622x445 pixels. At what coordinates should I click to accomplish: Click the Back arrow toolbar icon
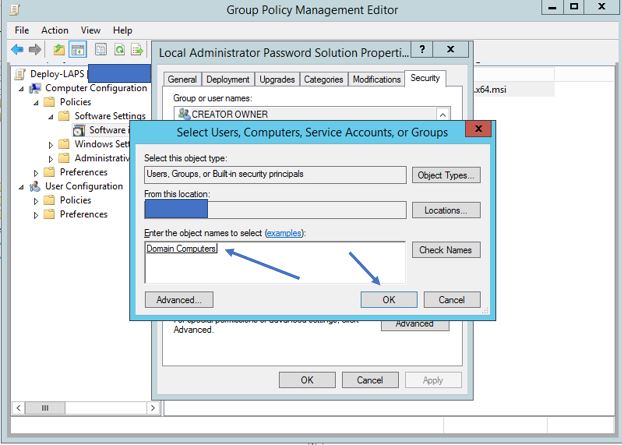(17, 50)
